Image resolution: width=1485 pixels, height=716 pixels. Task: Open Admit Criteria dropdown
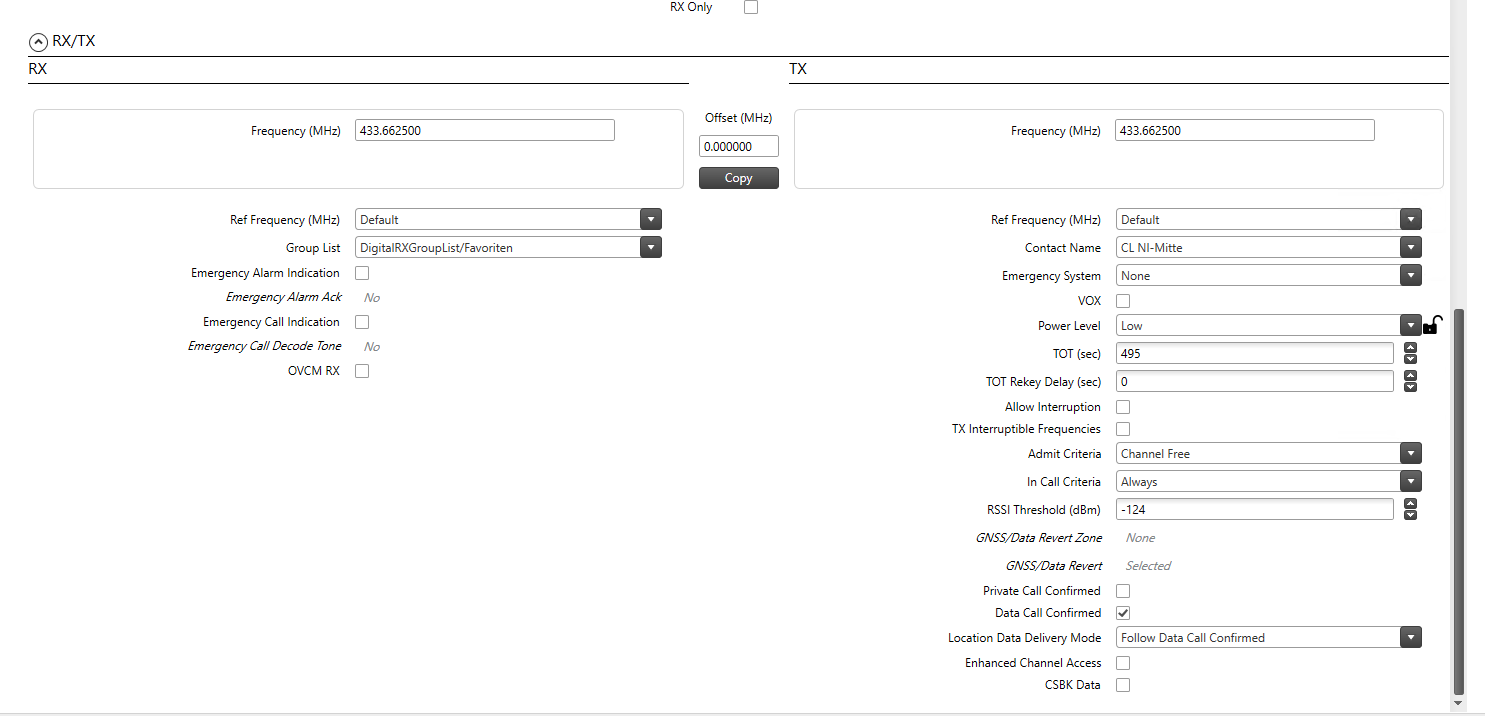point(1411,454)
